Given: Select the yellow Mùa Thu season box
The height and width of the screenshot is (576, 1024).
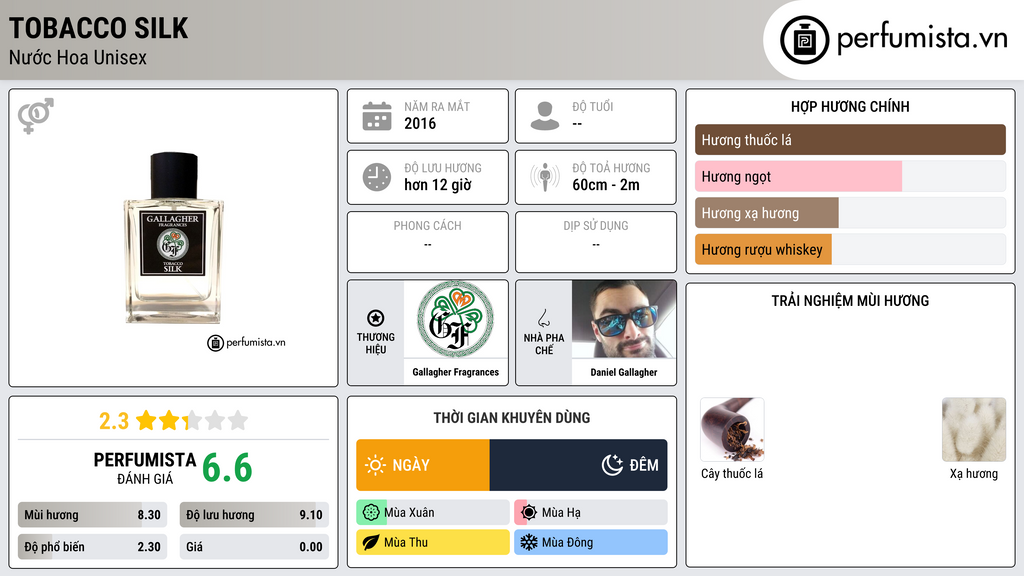Looking at the screenshot, I should pos(433,542).
